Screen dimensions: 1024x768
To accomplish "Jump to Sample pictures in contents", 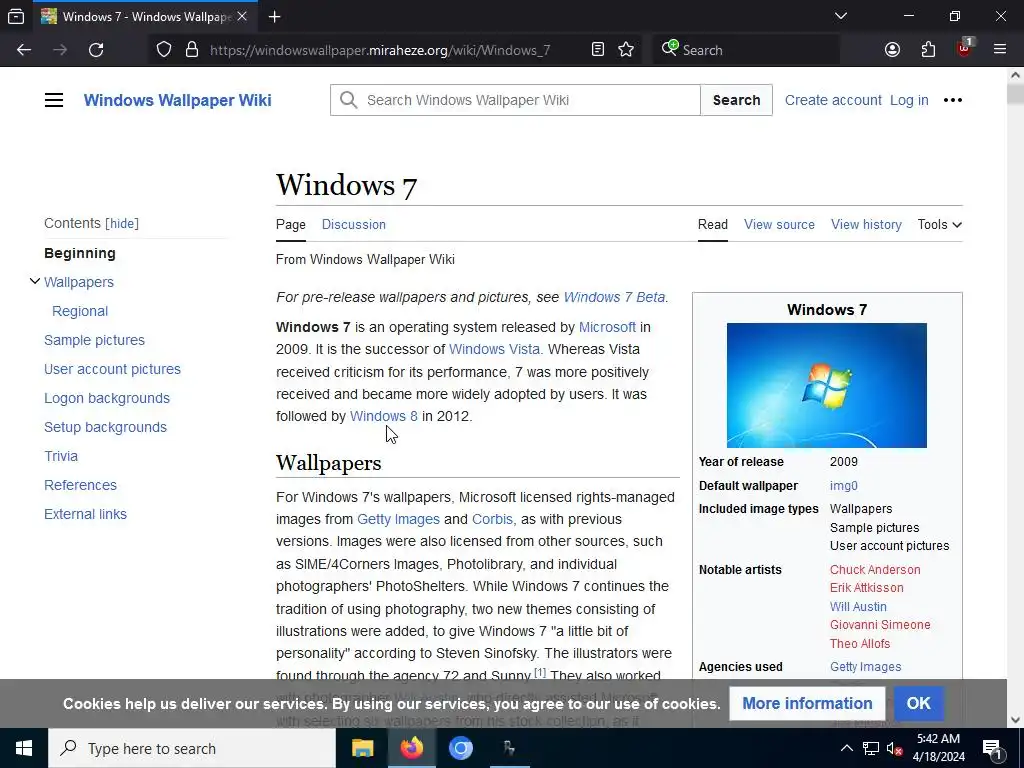I will 94,340.
